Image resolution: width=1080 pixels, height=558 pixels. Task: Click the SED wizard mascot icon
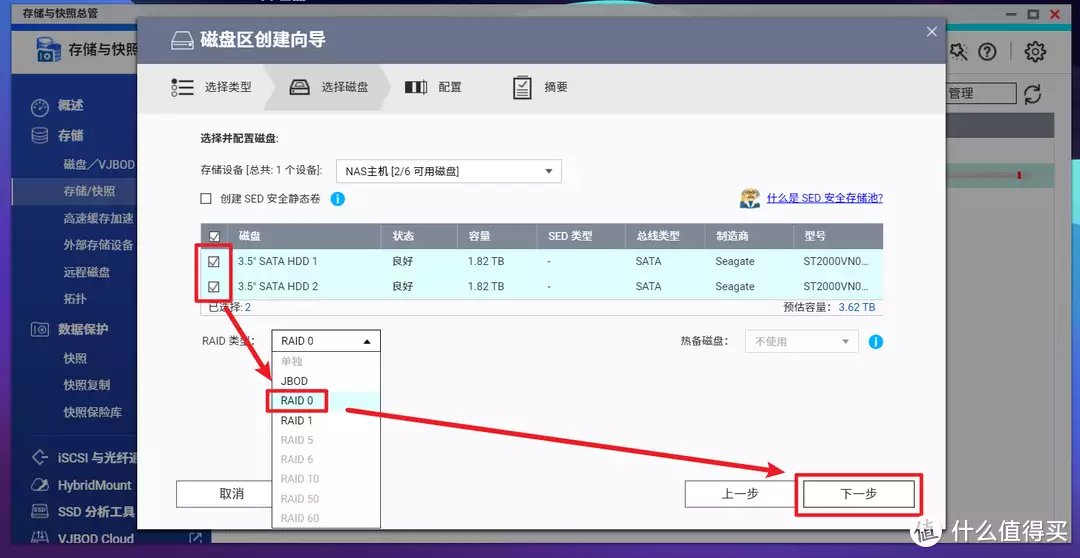point(750,198)
